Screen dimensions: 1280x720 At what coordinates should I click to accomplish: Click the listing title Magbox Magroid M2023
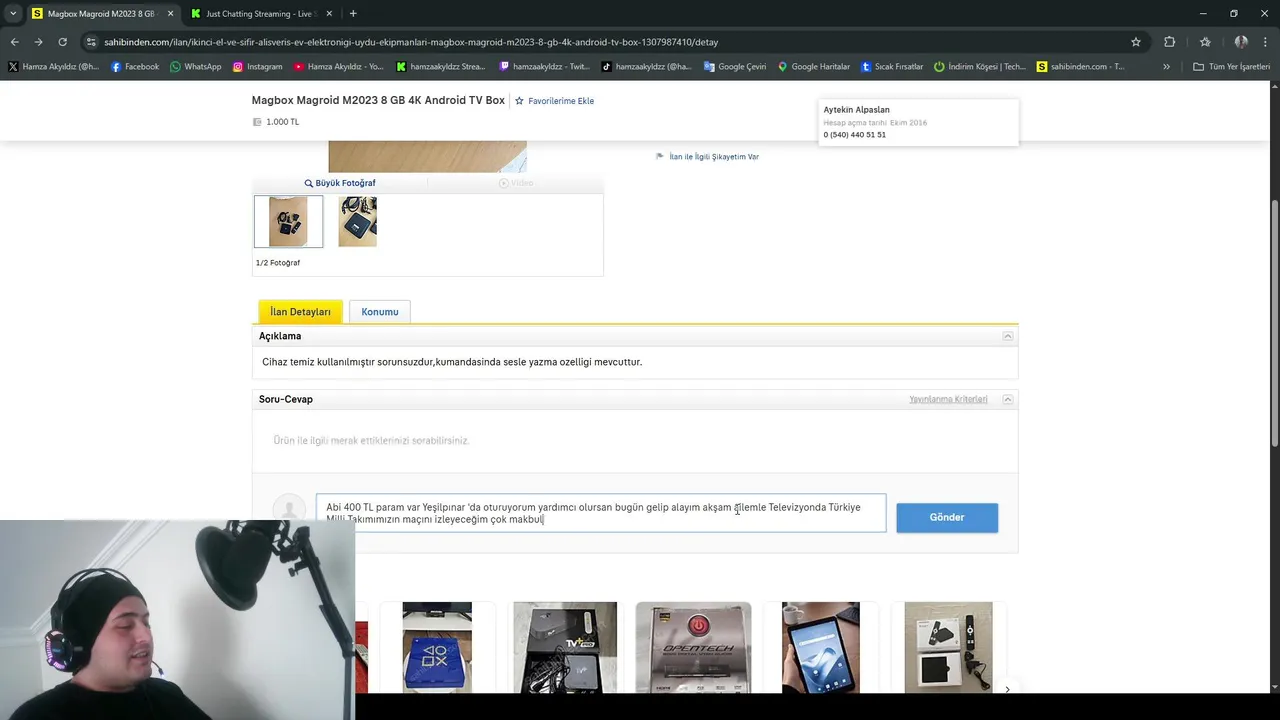coord(378,101)
